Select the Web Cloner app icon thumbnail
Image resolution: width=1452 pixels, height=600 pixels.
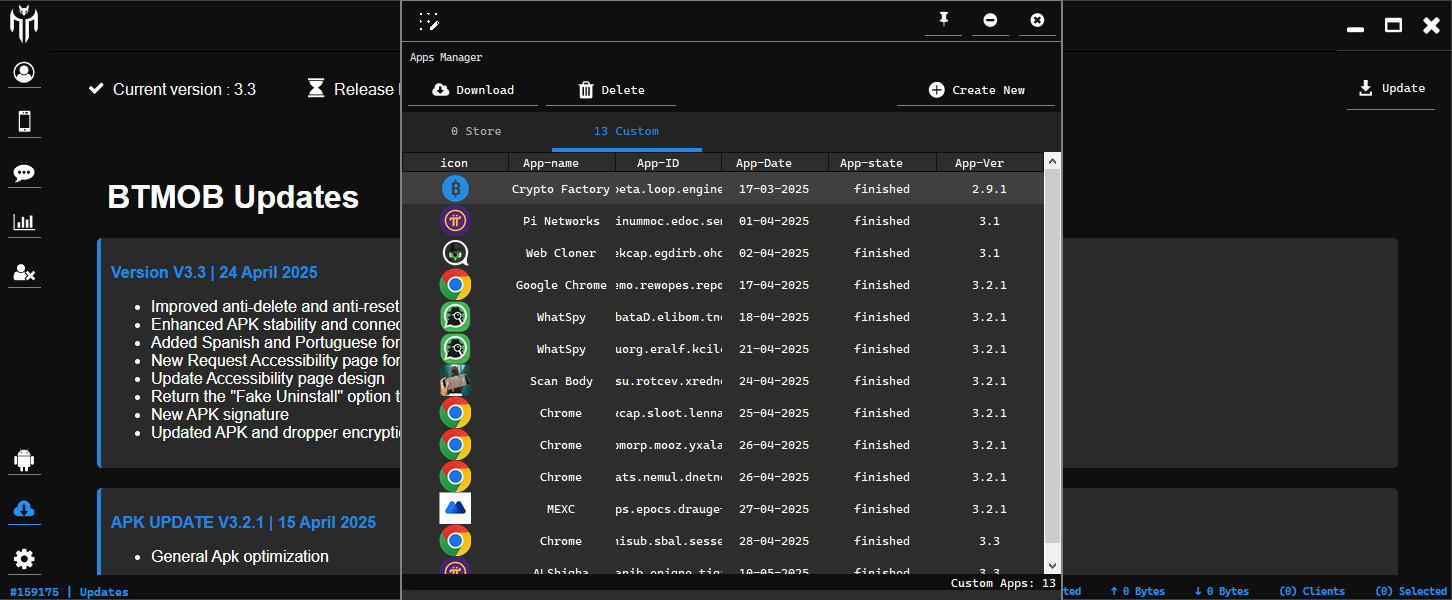coord(455,253)
